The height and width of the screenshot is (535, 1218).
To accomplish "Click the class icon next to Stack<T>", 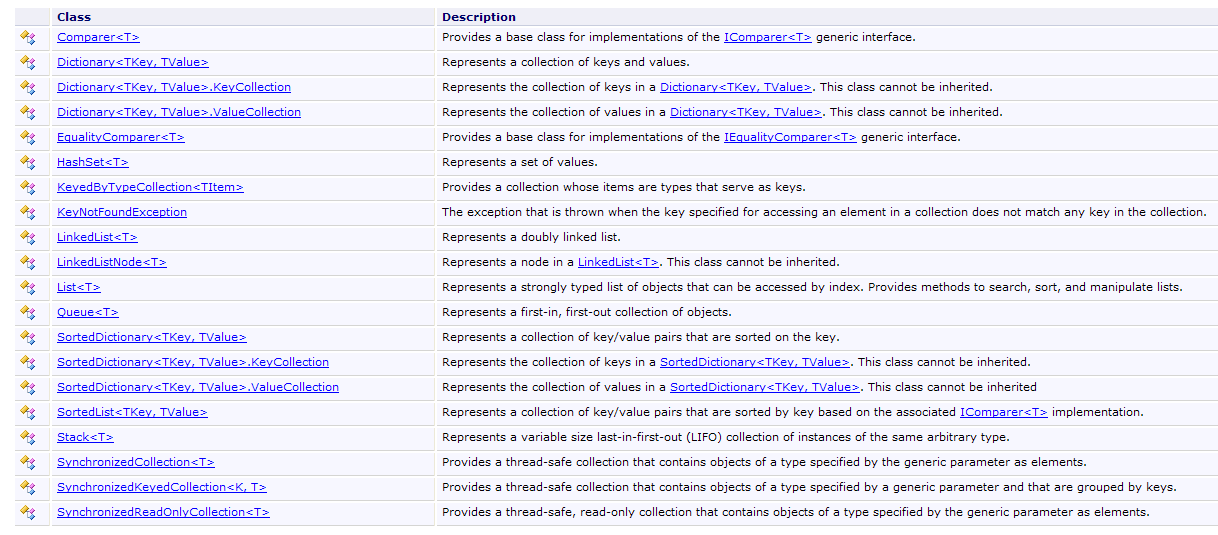I will tap(27, 437).
